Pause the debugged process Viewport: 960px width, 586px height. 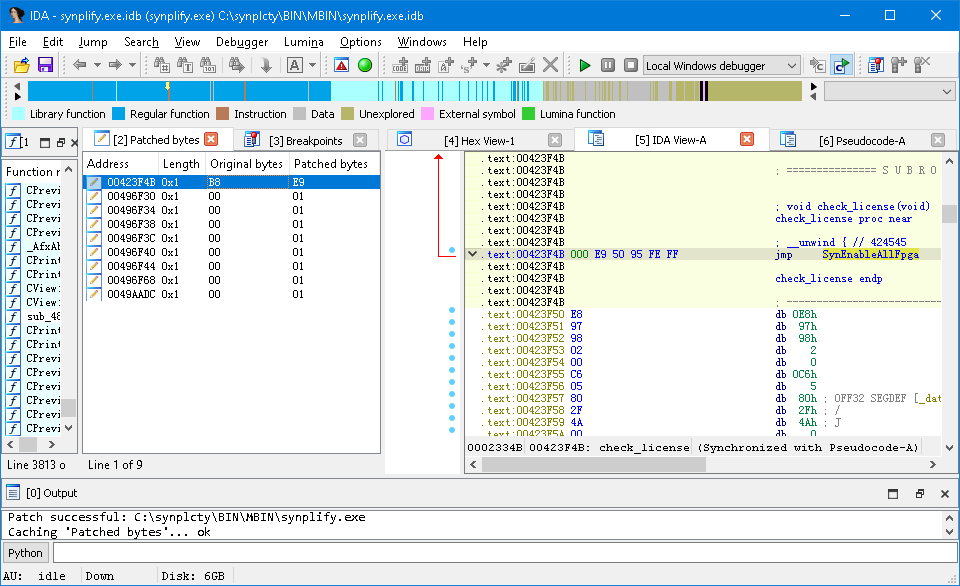pos(608,65)
